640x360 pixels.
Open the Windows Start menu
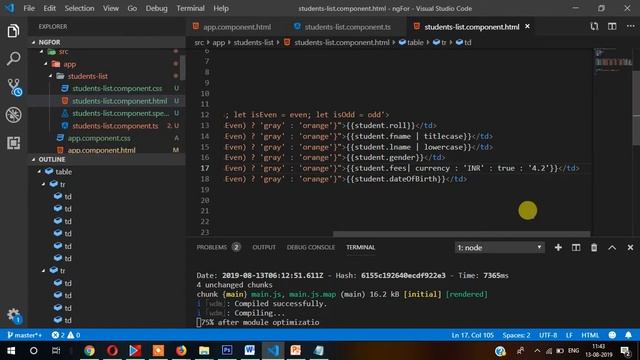[x=11, y=351]
